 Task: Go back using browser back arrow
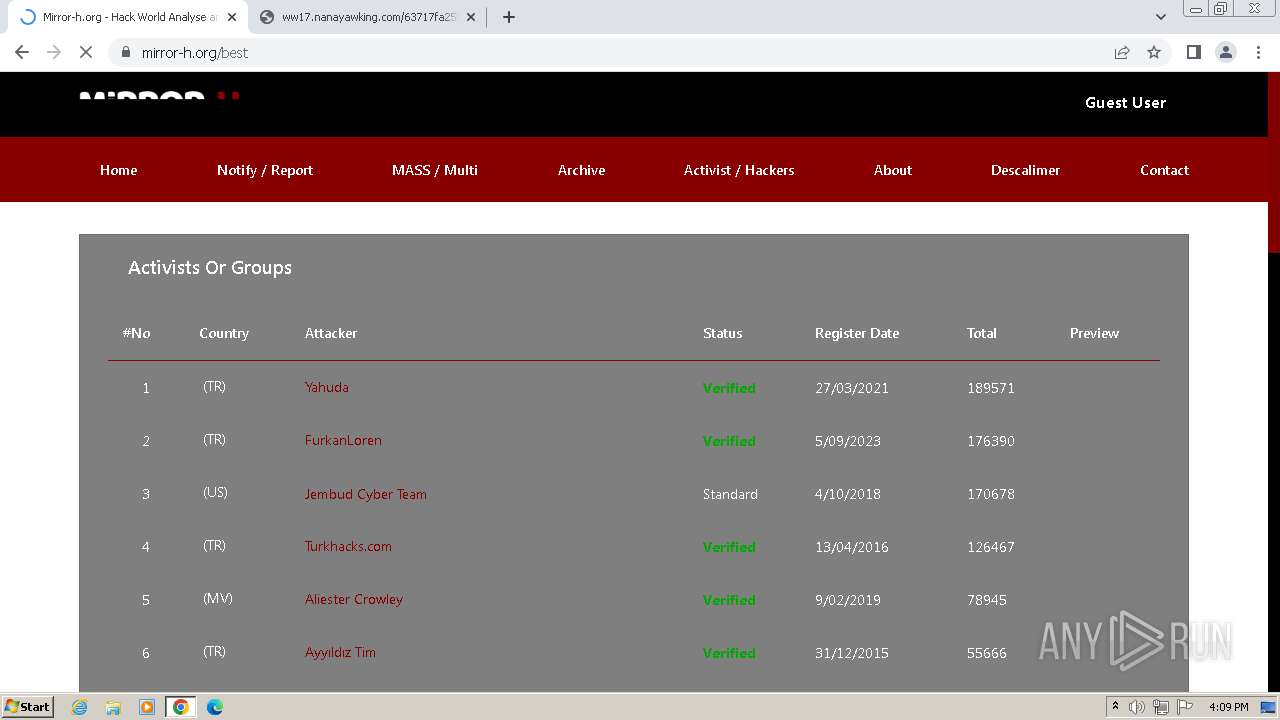(22, 52)
